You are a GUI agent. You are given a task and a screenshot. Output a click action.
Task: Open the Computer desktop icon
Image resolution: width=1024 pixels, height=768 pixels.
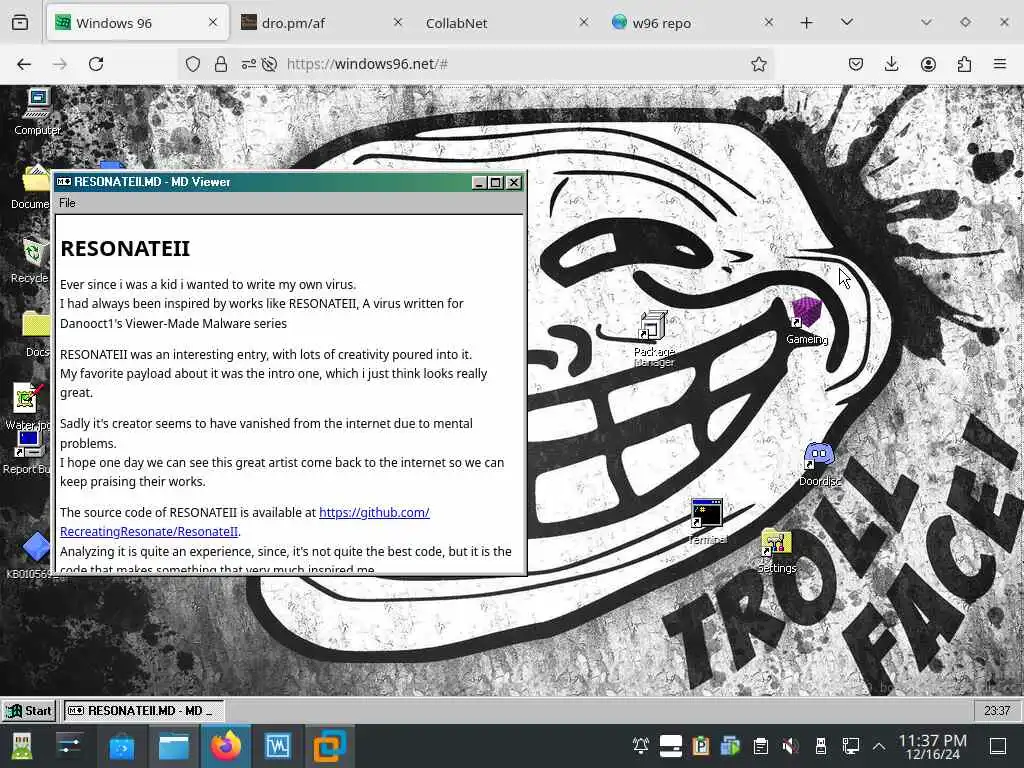pos(37,111)
